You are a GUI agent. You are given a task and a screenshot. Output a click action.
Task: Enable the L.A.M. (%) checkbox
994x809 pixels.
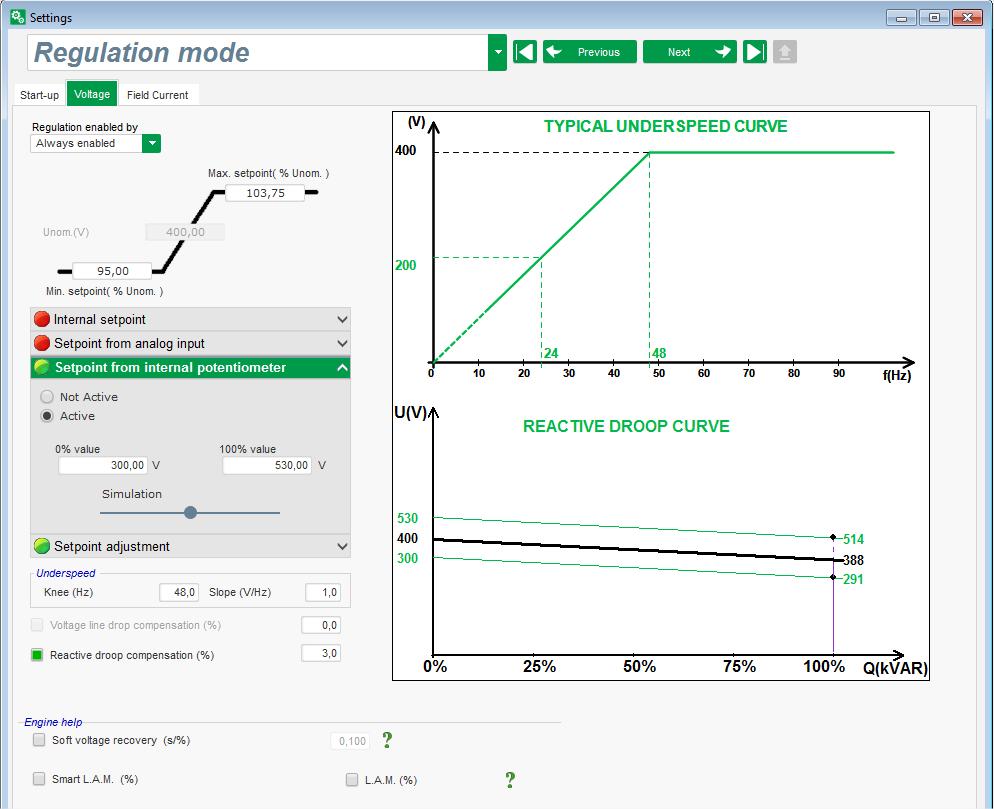[352, 780]
